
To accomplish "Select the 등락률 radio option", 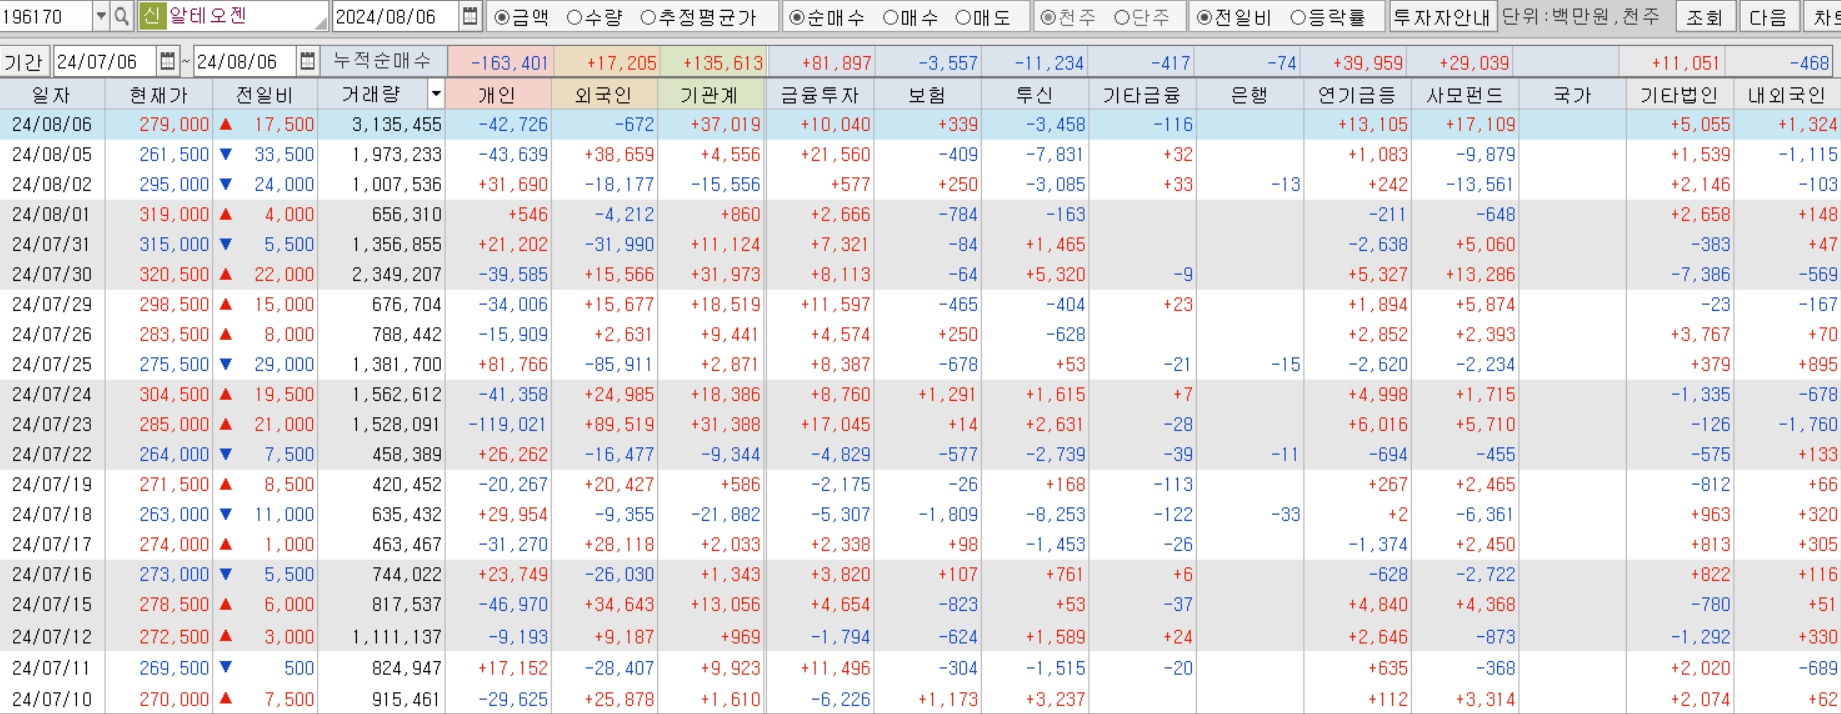I will 1328,17.
